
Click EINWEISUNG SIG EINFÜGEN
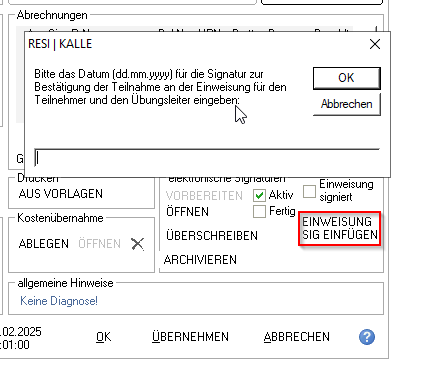[x=340, y=229]
